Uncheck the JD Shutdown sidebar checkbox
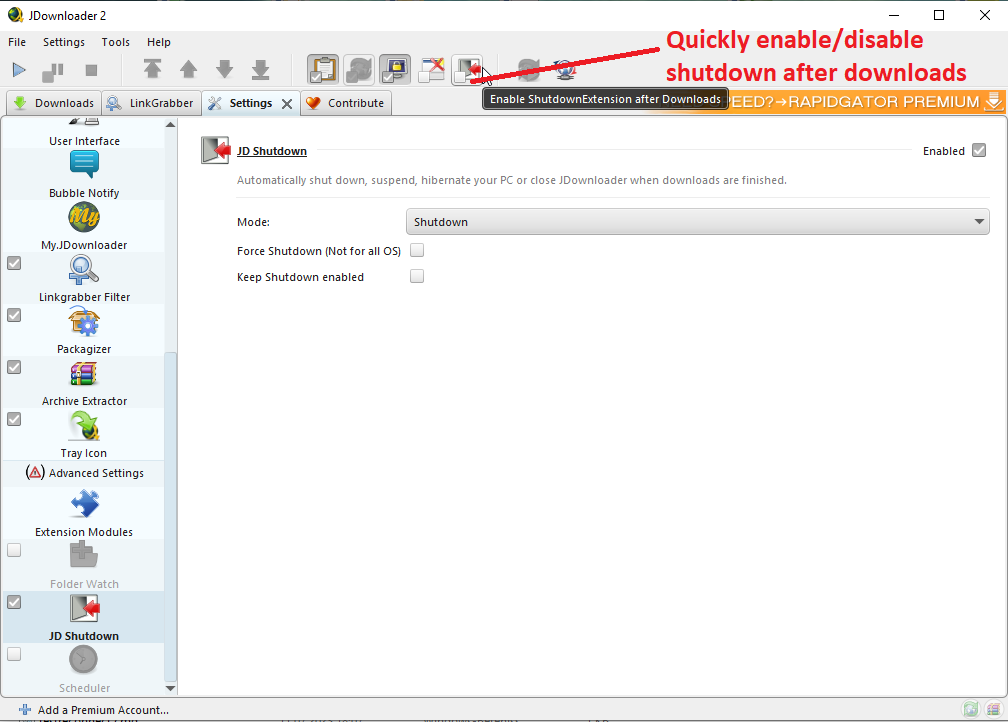The height and width of the screenshot is (722, 1008). point(14,602)
